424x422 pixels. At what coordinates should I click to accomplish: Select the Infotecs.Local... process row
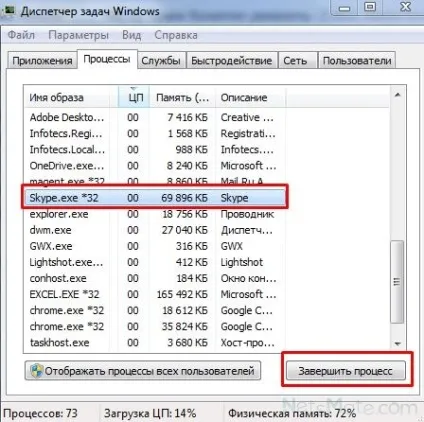pyautogui.click(x=155, y=149)
